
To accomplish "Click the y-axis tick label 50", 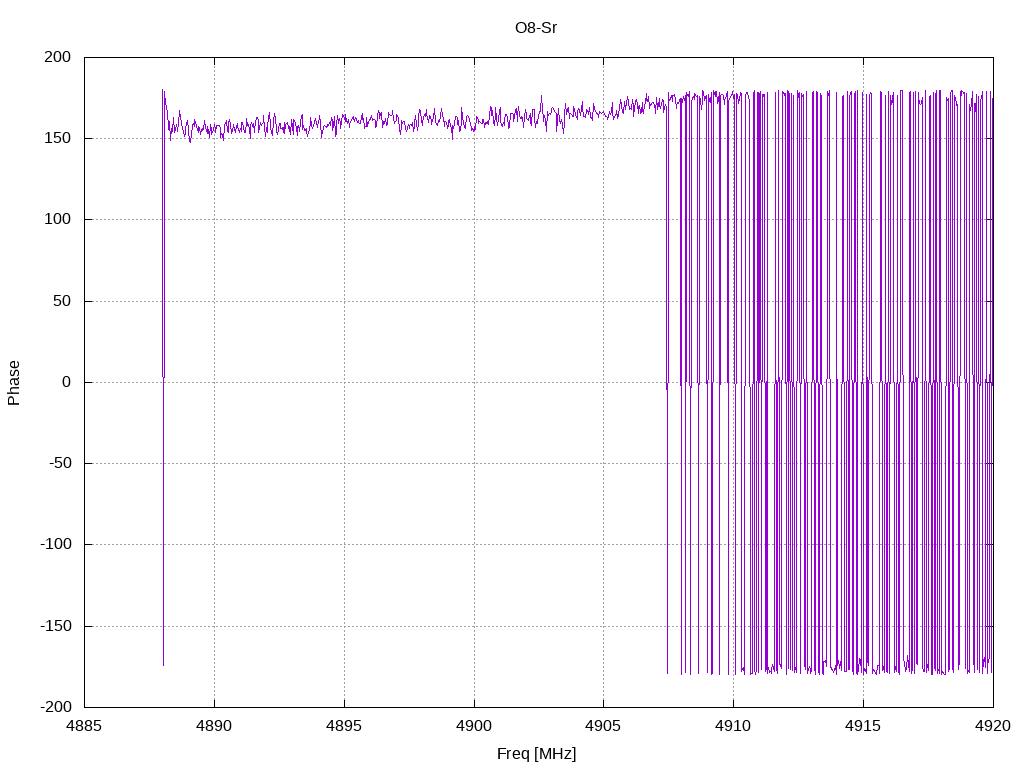I will tap(62, 300).
